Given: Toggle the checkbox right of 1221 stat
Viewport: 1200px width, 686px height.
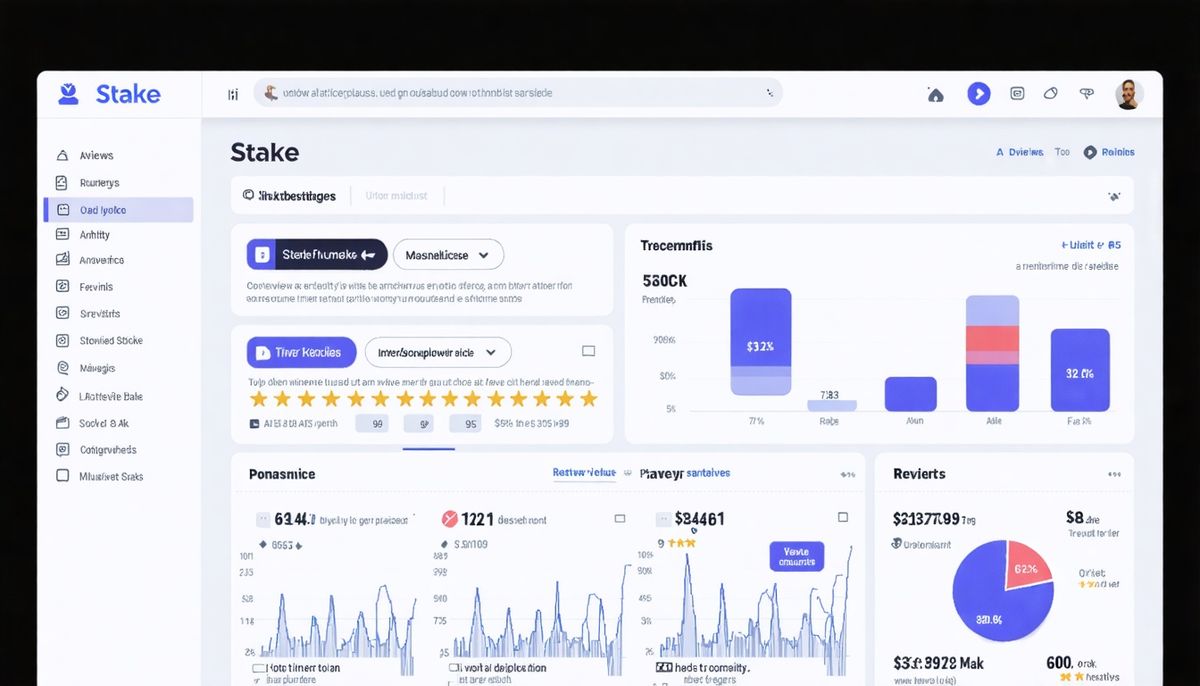Looking at the screenshot, I should coord(619,519).
